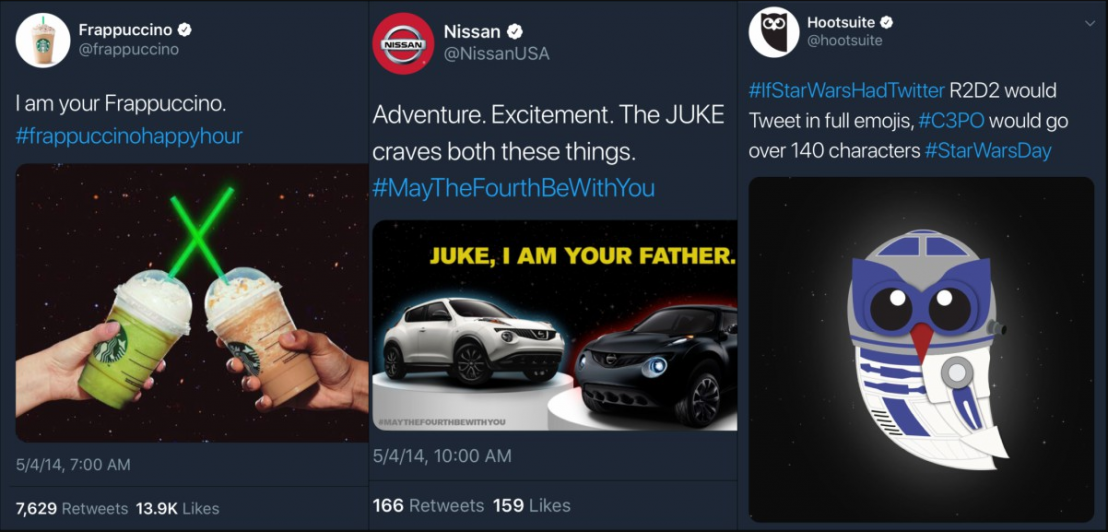Viewport: 1108px width, 532px height.
Task: Open the #MayTheFourthBeWithYou hashtag
Action: tap(513, 188)
